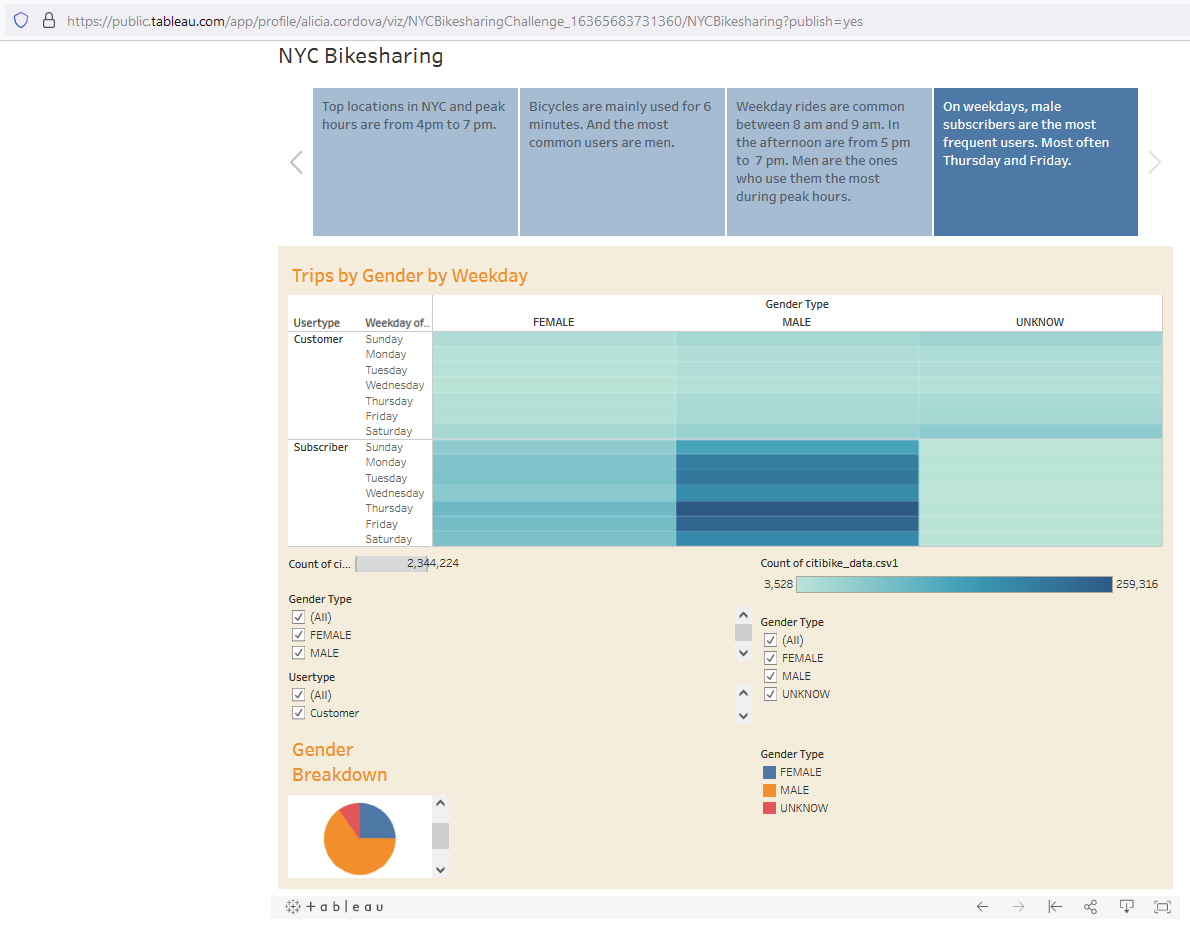Toggle left Gender Type (All) checkbox

coord(298,617)
